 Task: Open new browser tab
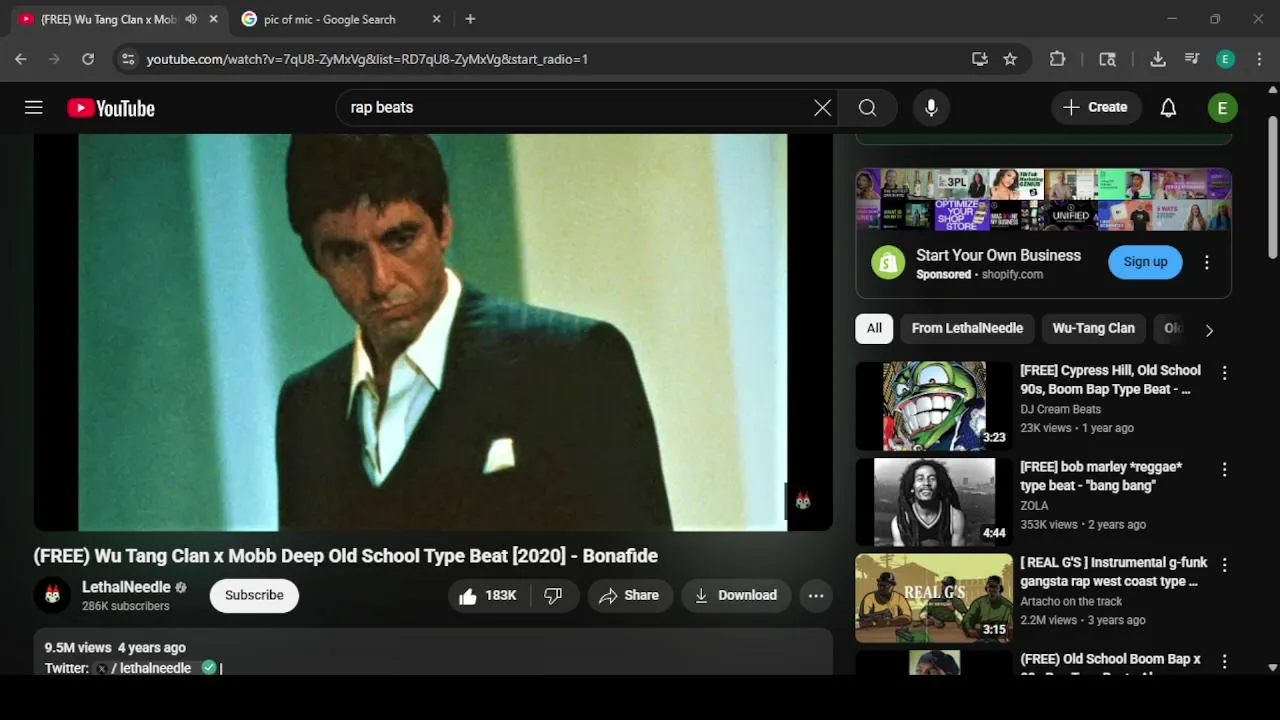pyautogui.click(x=470, y=19)
